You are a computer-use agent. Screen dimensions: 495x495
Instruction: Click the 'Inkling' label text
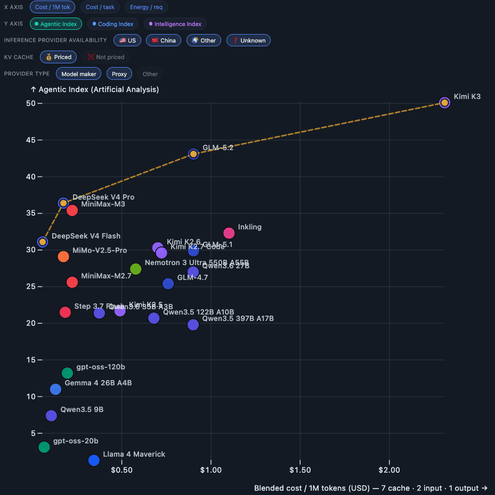(x=250, y=227)
